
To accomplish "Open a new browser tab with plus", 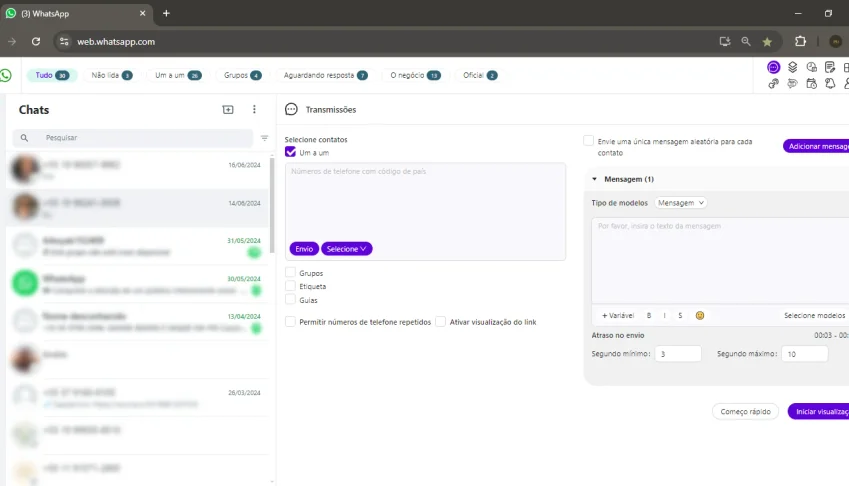I will pyautogui.click(x=166, y=14).
